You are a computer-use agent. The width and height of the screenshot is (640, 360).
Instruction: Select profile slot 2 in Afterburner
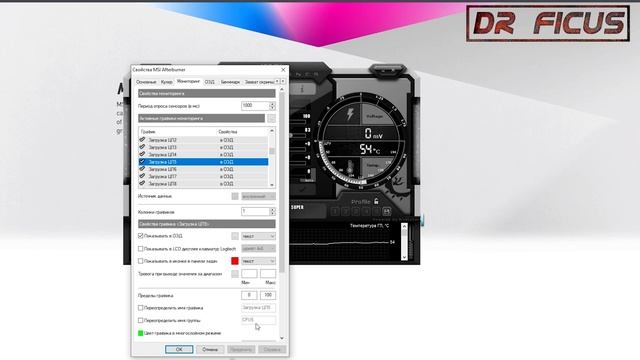[345, 211]
